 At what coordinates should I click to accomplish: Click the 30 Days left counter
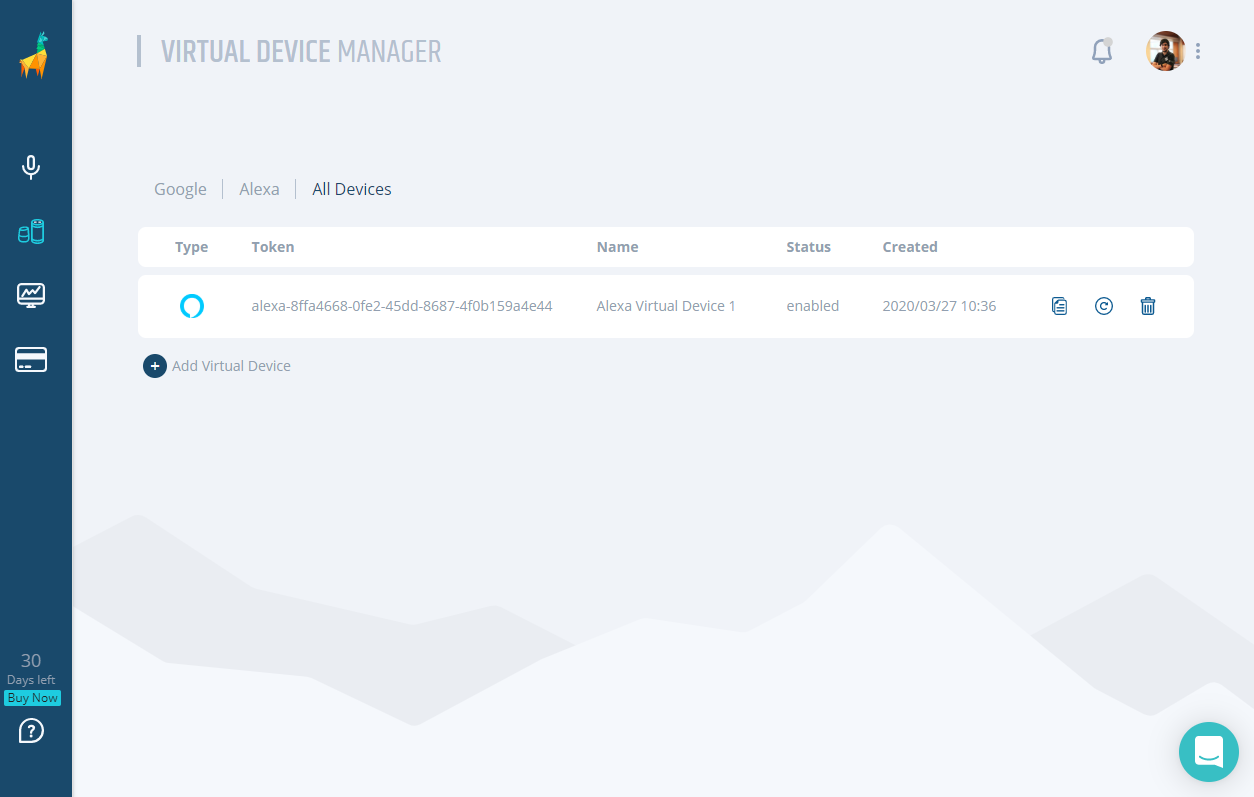(31, 669)
